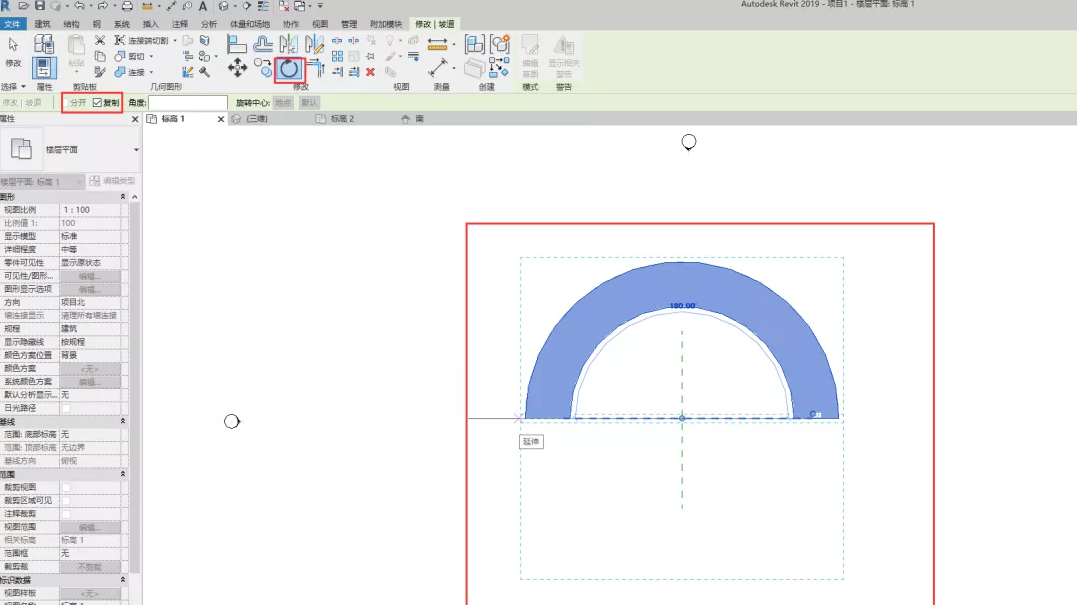
Task: Click the Close Inactive Views icon
Action: (284, 6)
